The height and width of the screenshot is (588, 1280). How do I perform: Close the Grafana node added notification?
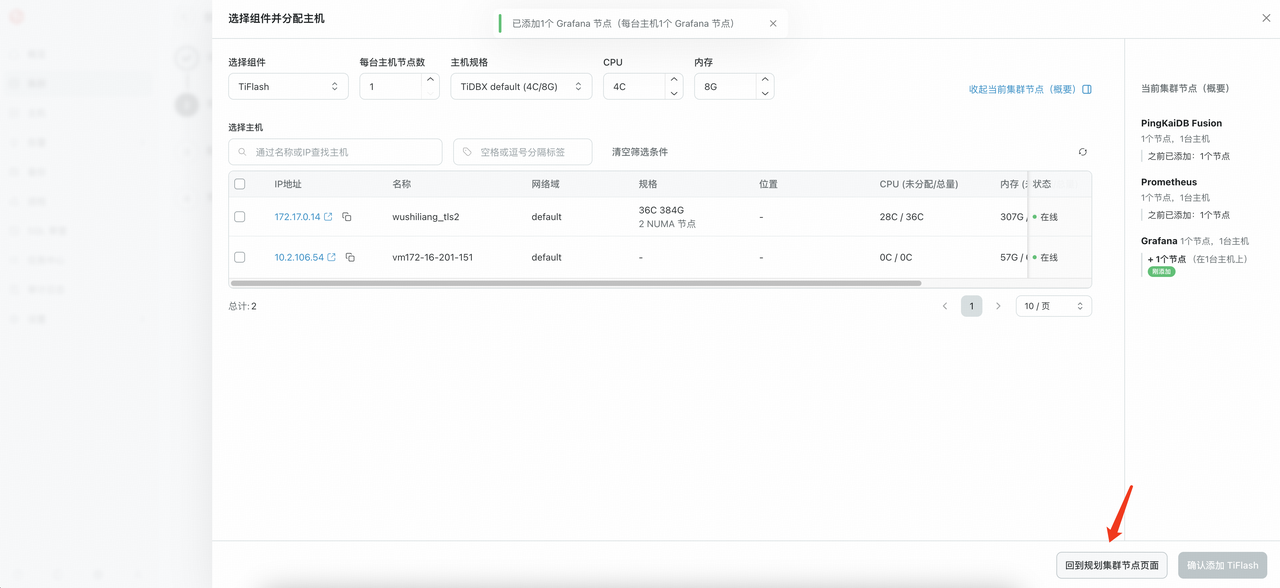773,24
